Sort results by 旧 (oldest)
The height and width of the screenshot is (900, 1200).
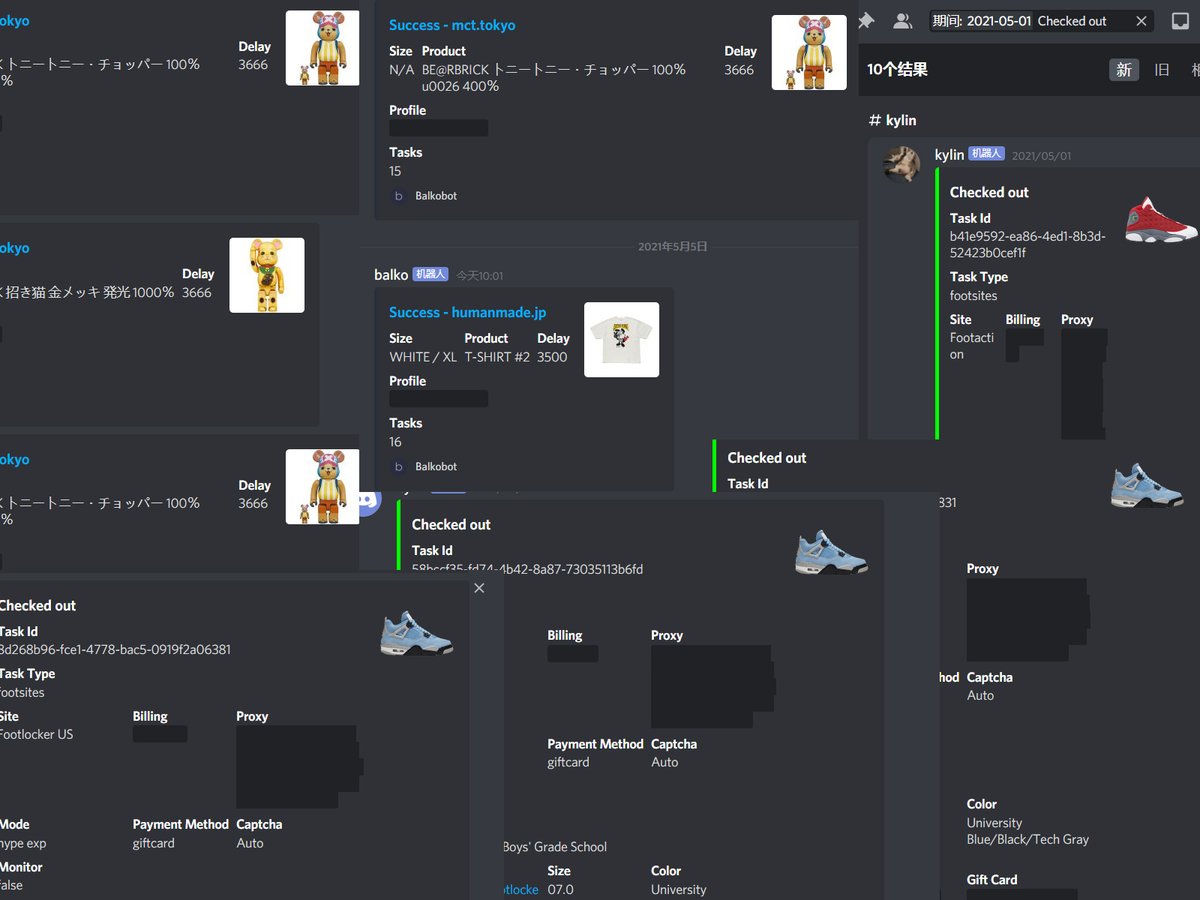[x=1161, y=69]
